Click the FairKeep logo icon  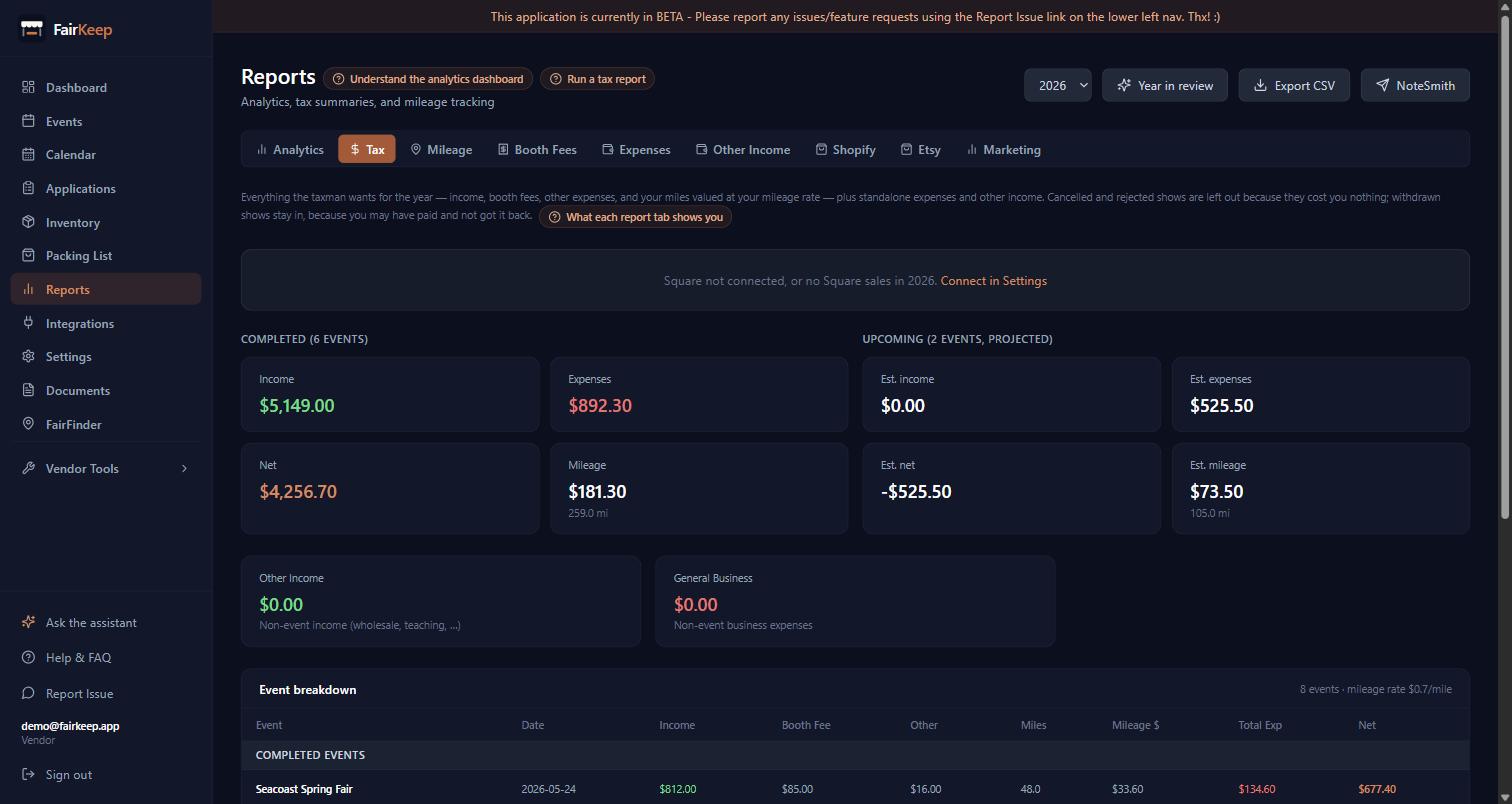(x=32, y=29)
